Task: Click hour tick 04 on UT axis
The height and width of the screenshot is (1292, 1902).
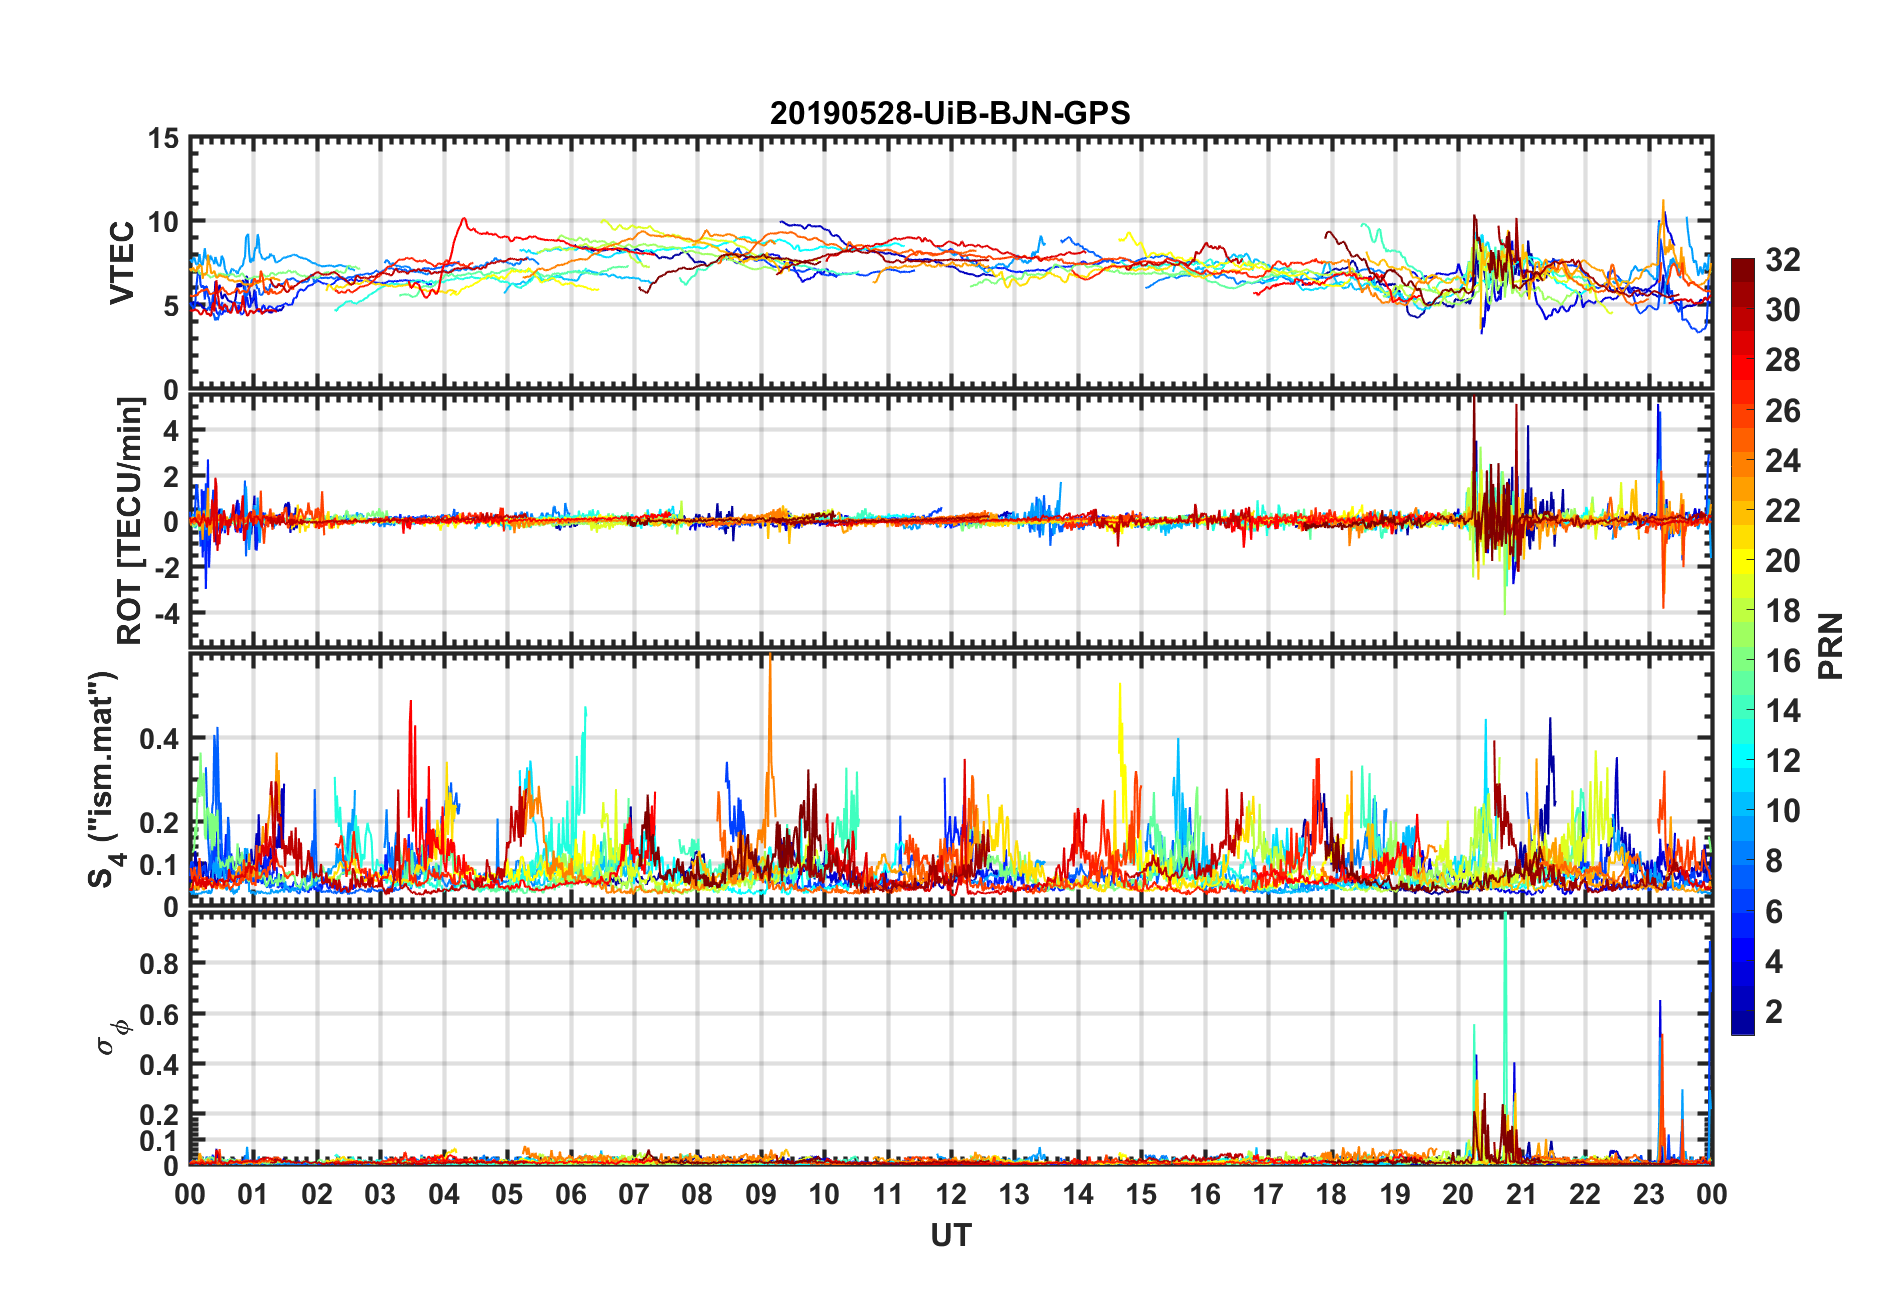Action: click(444, 1194)
